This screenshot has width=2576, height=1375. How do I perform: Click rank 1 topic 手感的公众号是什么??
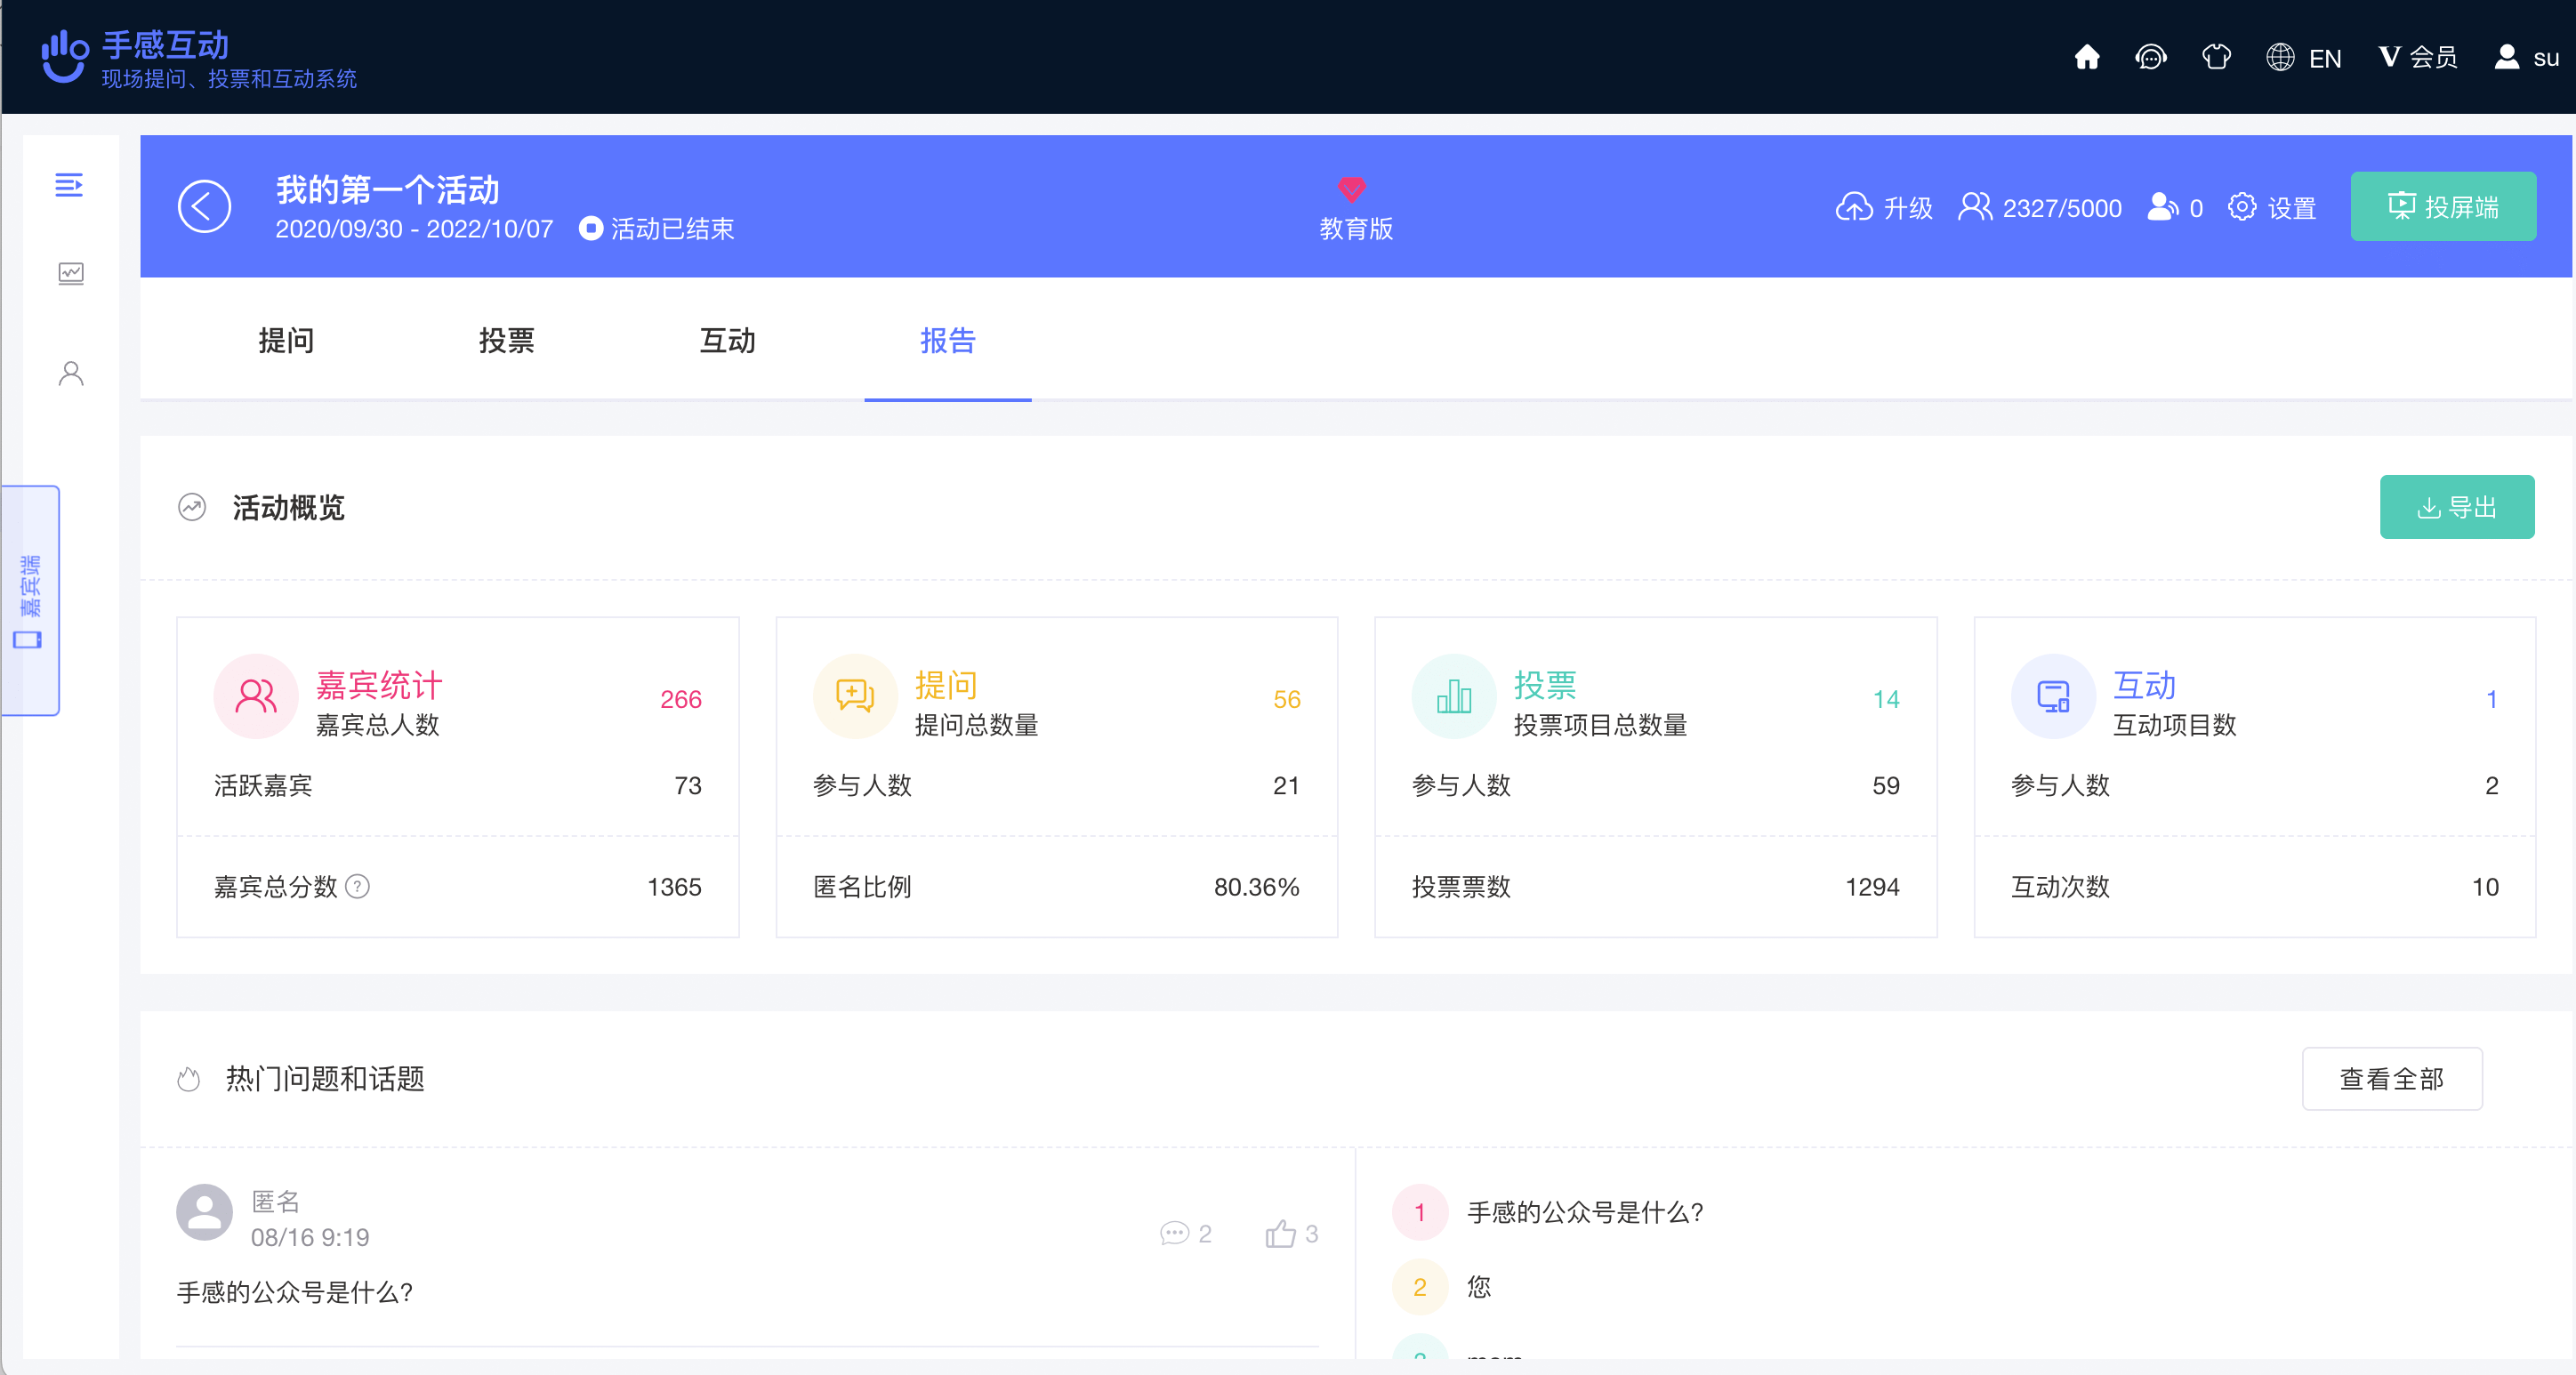(x=1585, y=1212)
